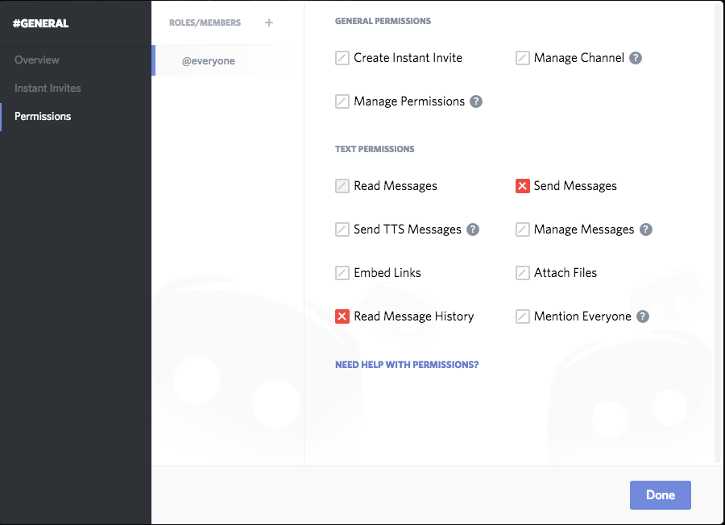Toggle the red X on Send Messages
725x525 pixels.
point(522,186)
